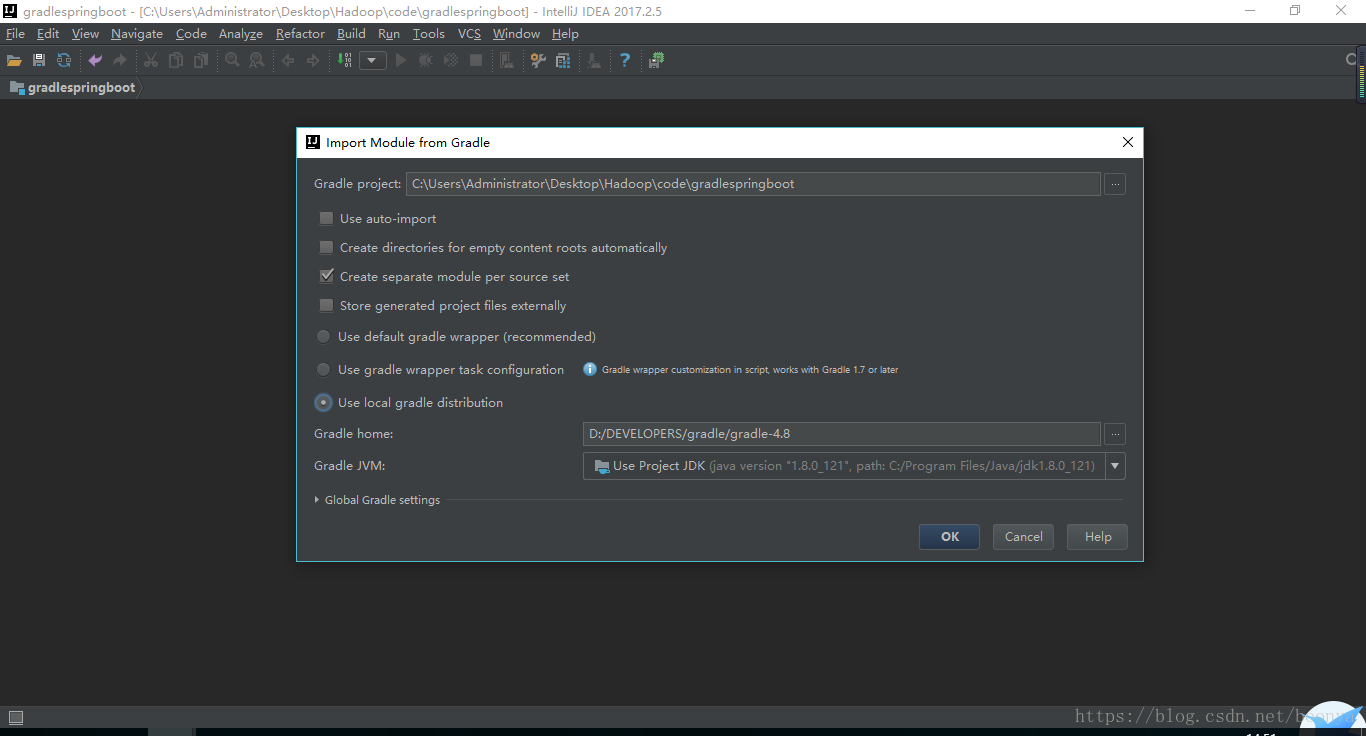This screenshot has height=736, width=1366.
Task: Click the Help button in dialog
Action: point(1097,537)
